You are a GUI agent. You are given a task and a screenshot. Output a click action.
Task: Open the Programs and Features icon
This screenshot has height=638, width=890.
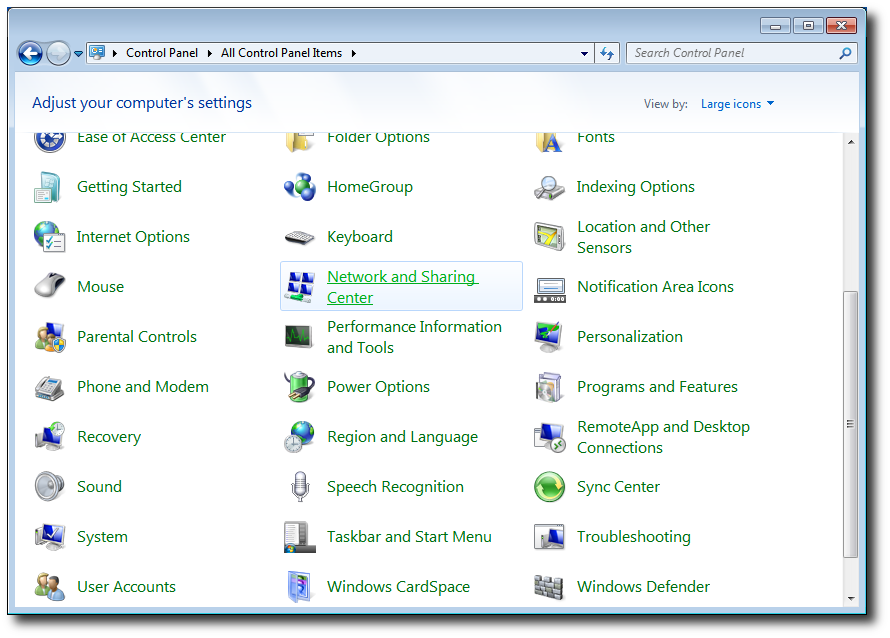[x=549, y=387]
